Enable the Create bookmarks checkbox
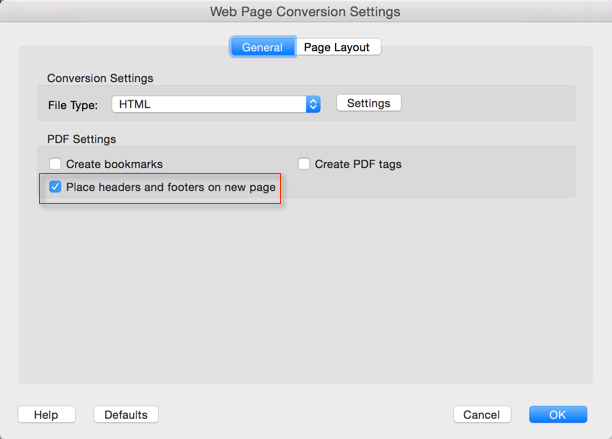The image size is (612, 439). [x=56, y=164]
